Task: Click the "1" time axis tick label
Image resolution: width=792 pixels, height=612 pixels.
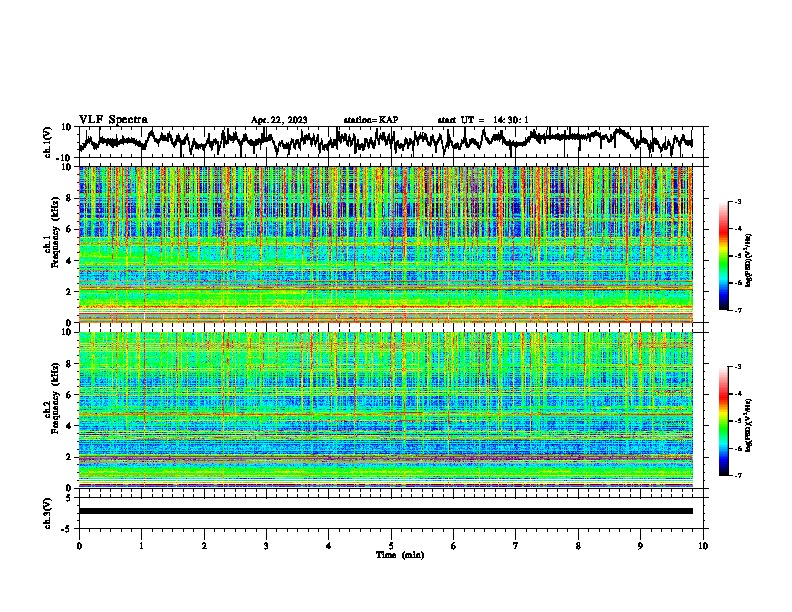Action: pyautogui.click(x=141, y=546)
